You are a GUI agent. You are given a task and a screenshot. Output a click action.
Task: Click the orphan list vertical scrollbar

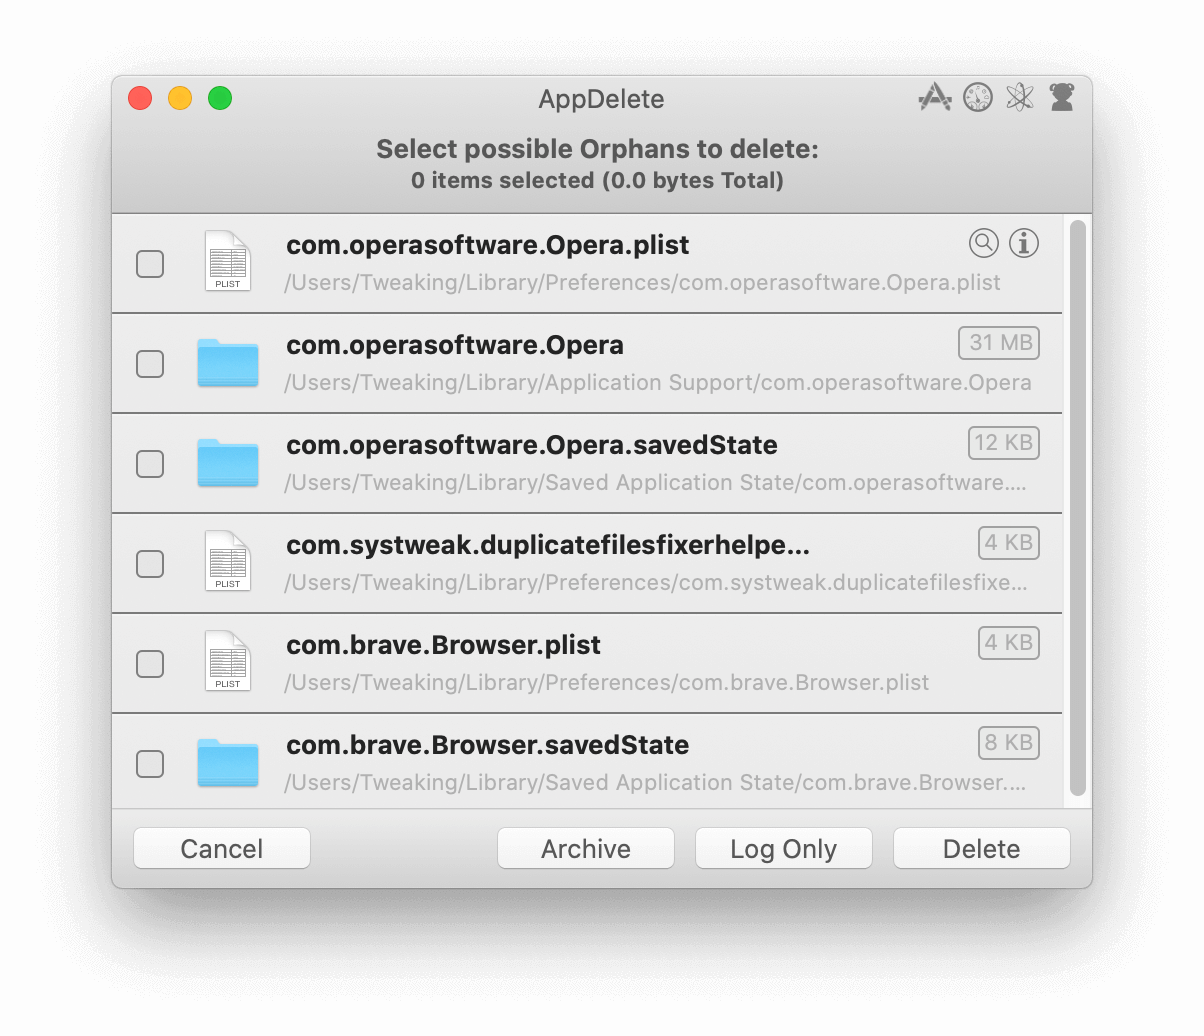pos(1078,508)
